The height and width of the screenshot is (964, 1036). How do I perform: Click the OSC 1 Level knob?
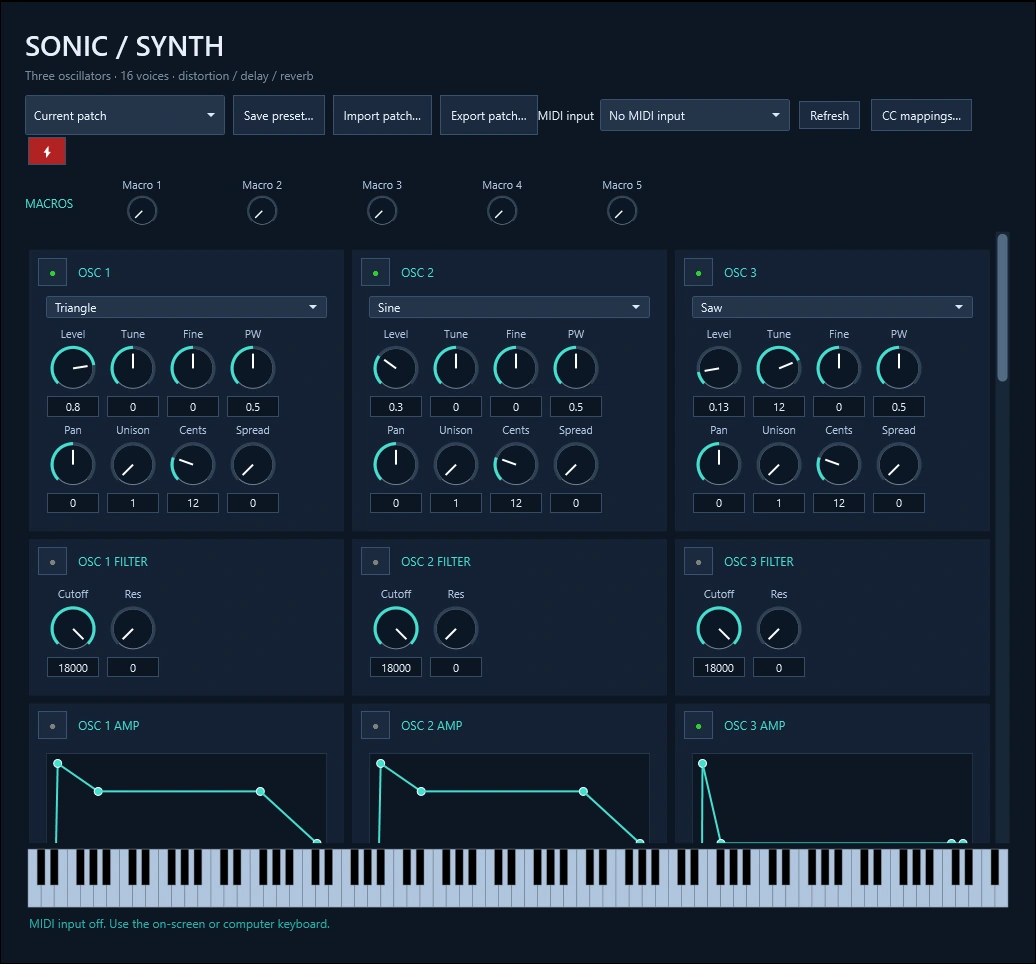click(x=73, y=368)
